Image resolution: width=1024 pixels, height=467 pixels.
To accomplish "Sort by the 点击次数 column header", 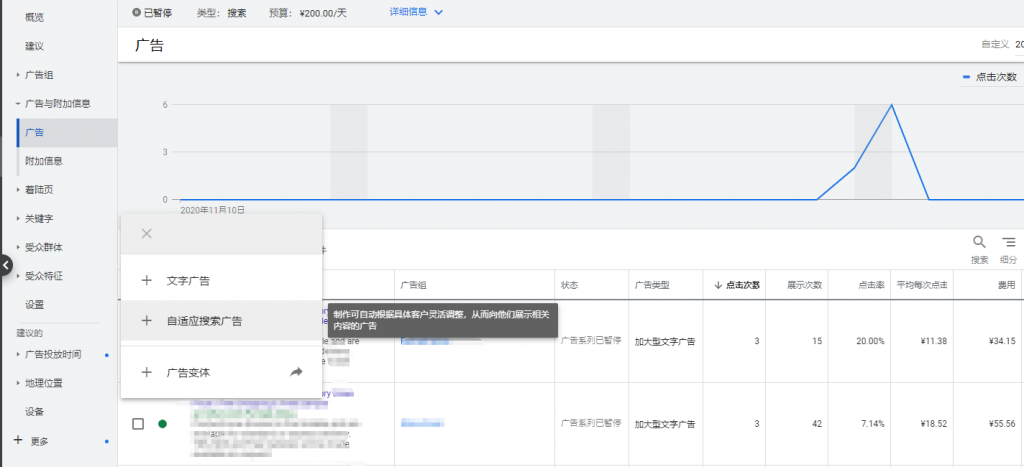I will [737, 285].
